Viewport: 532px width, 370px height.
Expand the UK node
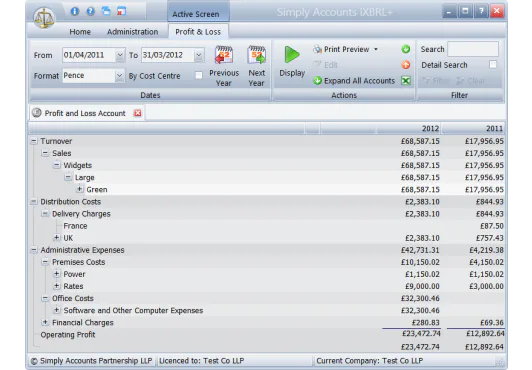(57, 238)
